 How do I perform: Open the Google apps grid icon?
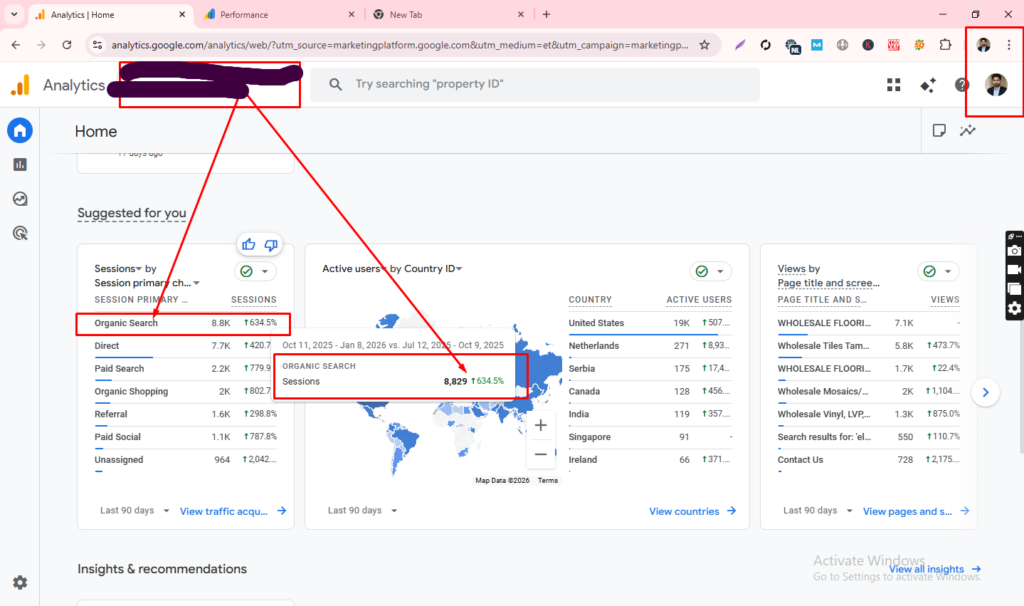point(893,84)
